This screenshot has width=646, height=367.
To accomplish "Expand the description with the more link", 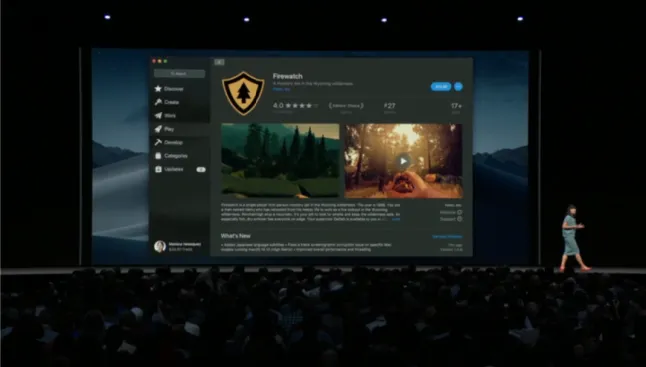I will 396,220.
